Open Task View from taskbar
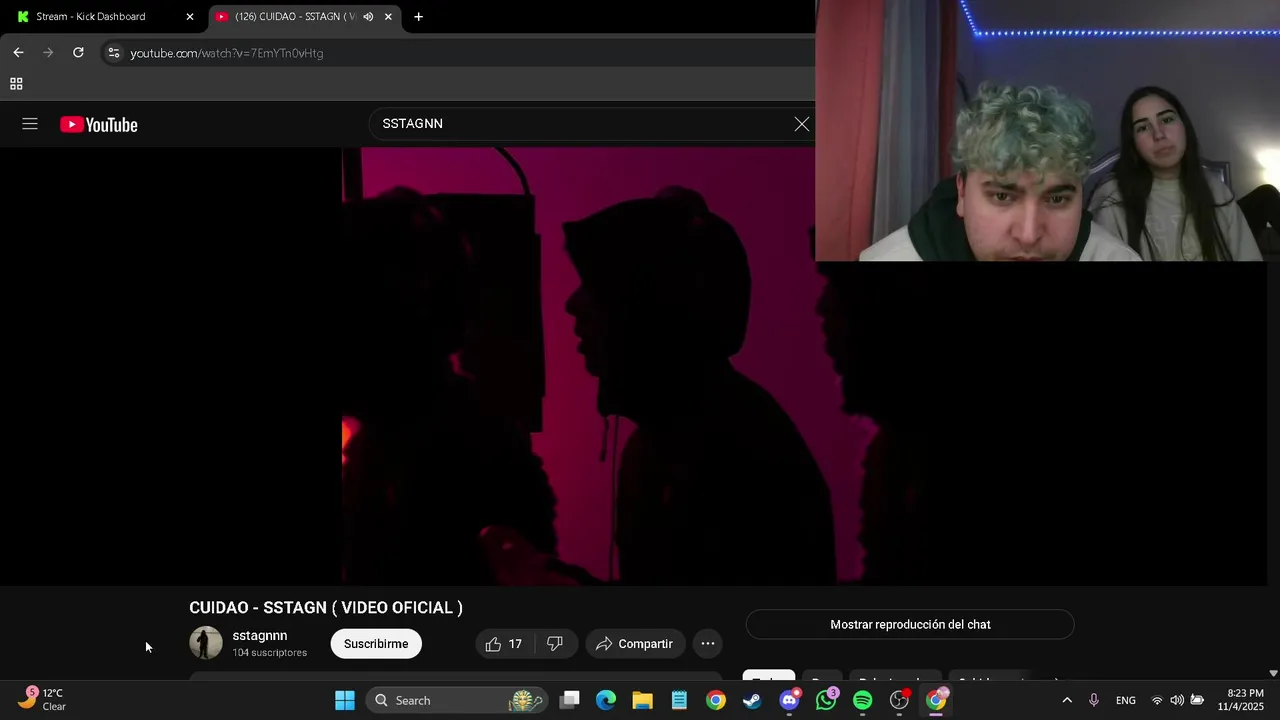 click(570, 700)
